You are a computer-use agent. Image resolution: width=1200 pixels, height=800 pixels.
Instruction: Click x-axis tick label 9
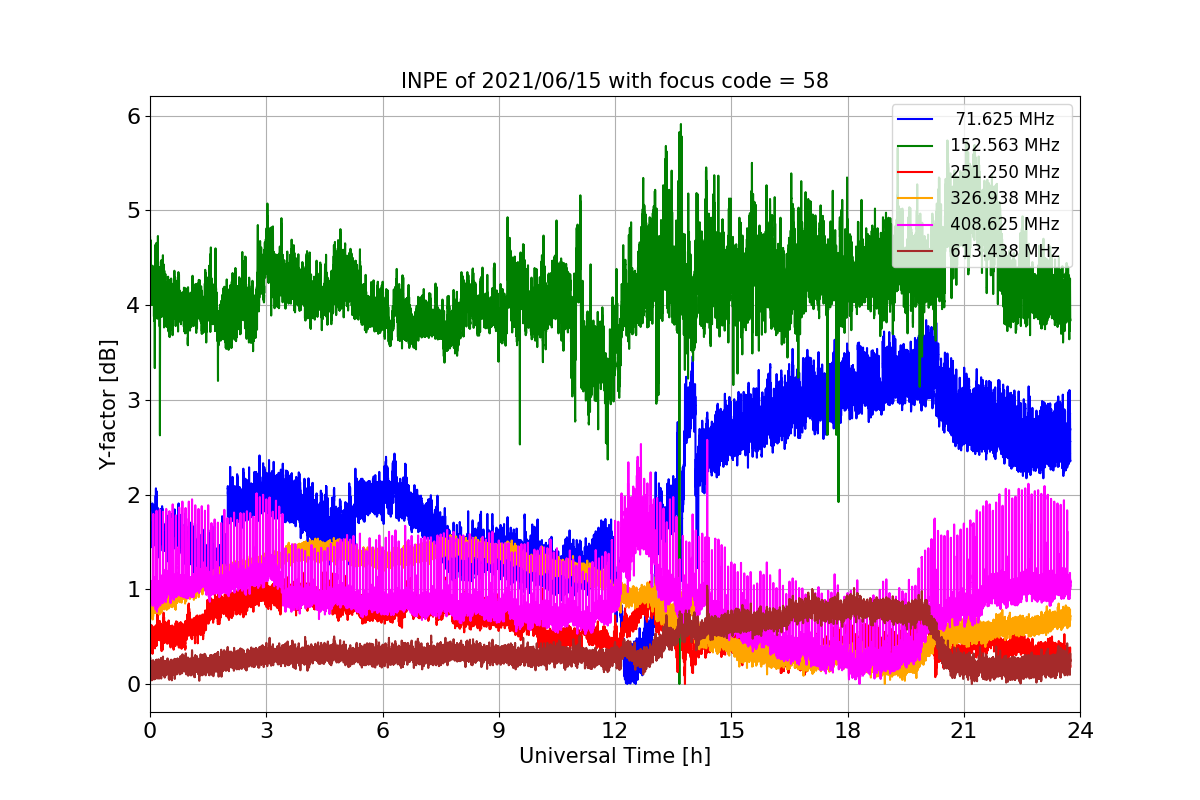tap(499, 731)
